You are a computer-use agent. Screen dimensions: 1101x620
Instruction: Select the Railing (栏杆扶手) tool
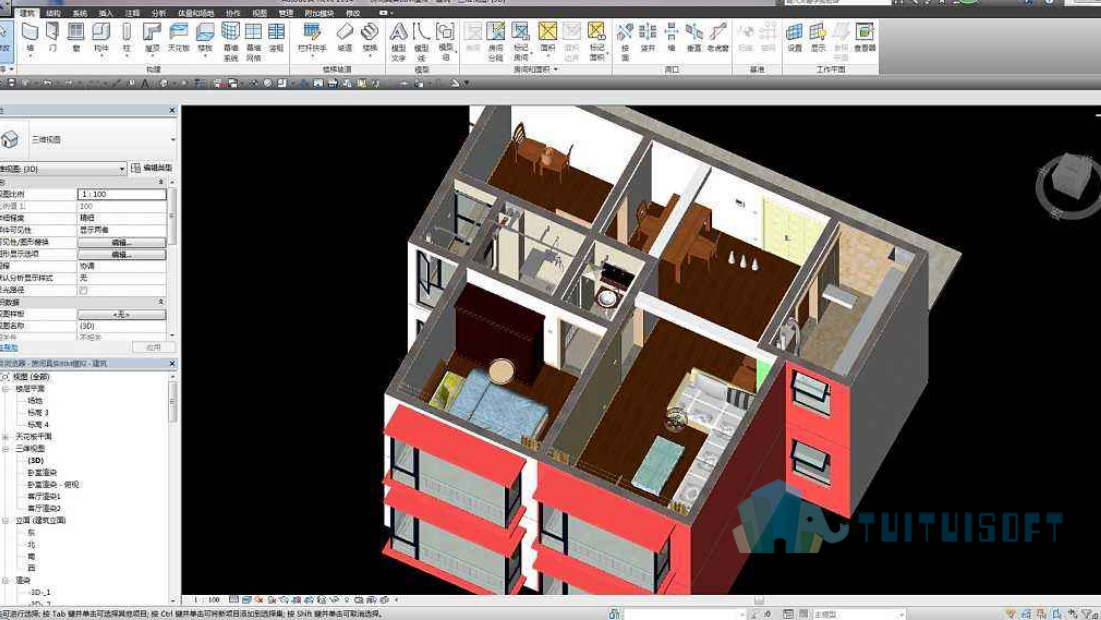tap(312, 37)
